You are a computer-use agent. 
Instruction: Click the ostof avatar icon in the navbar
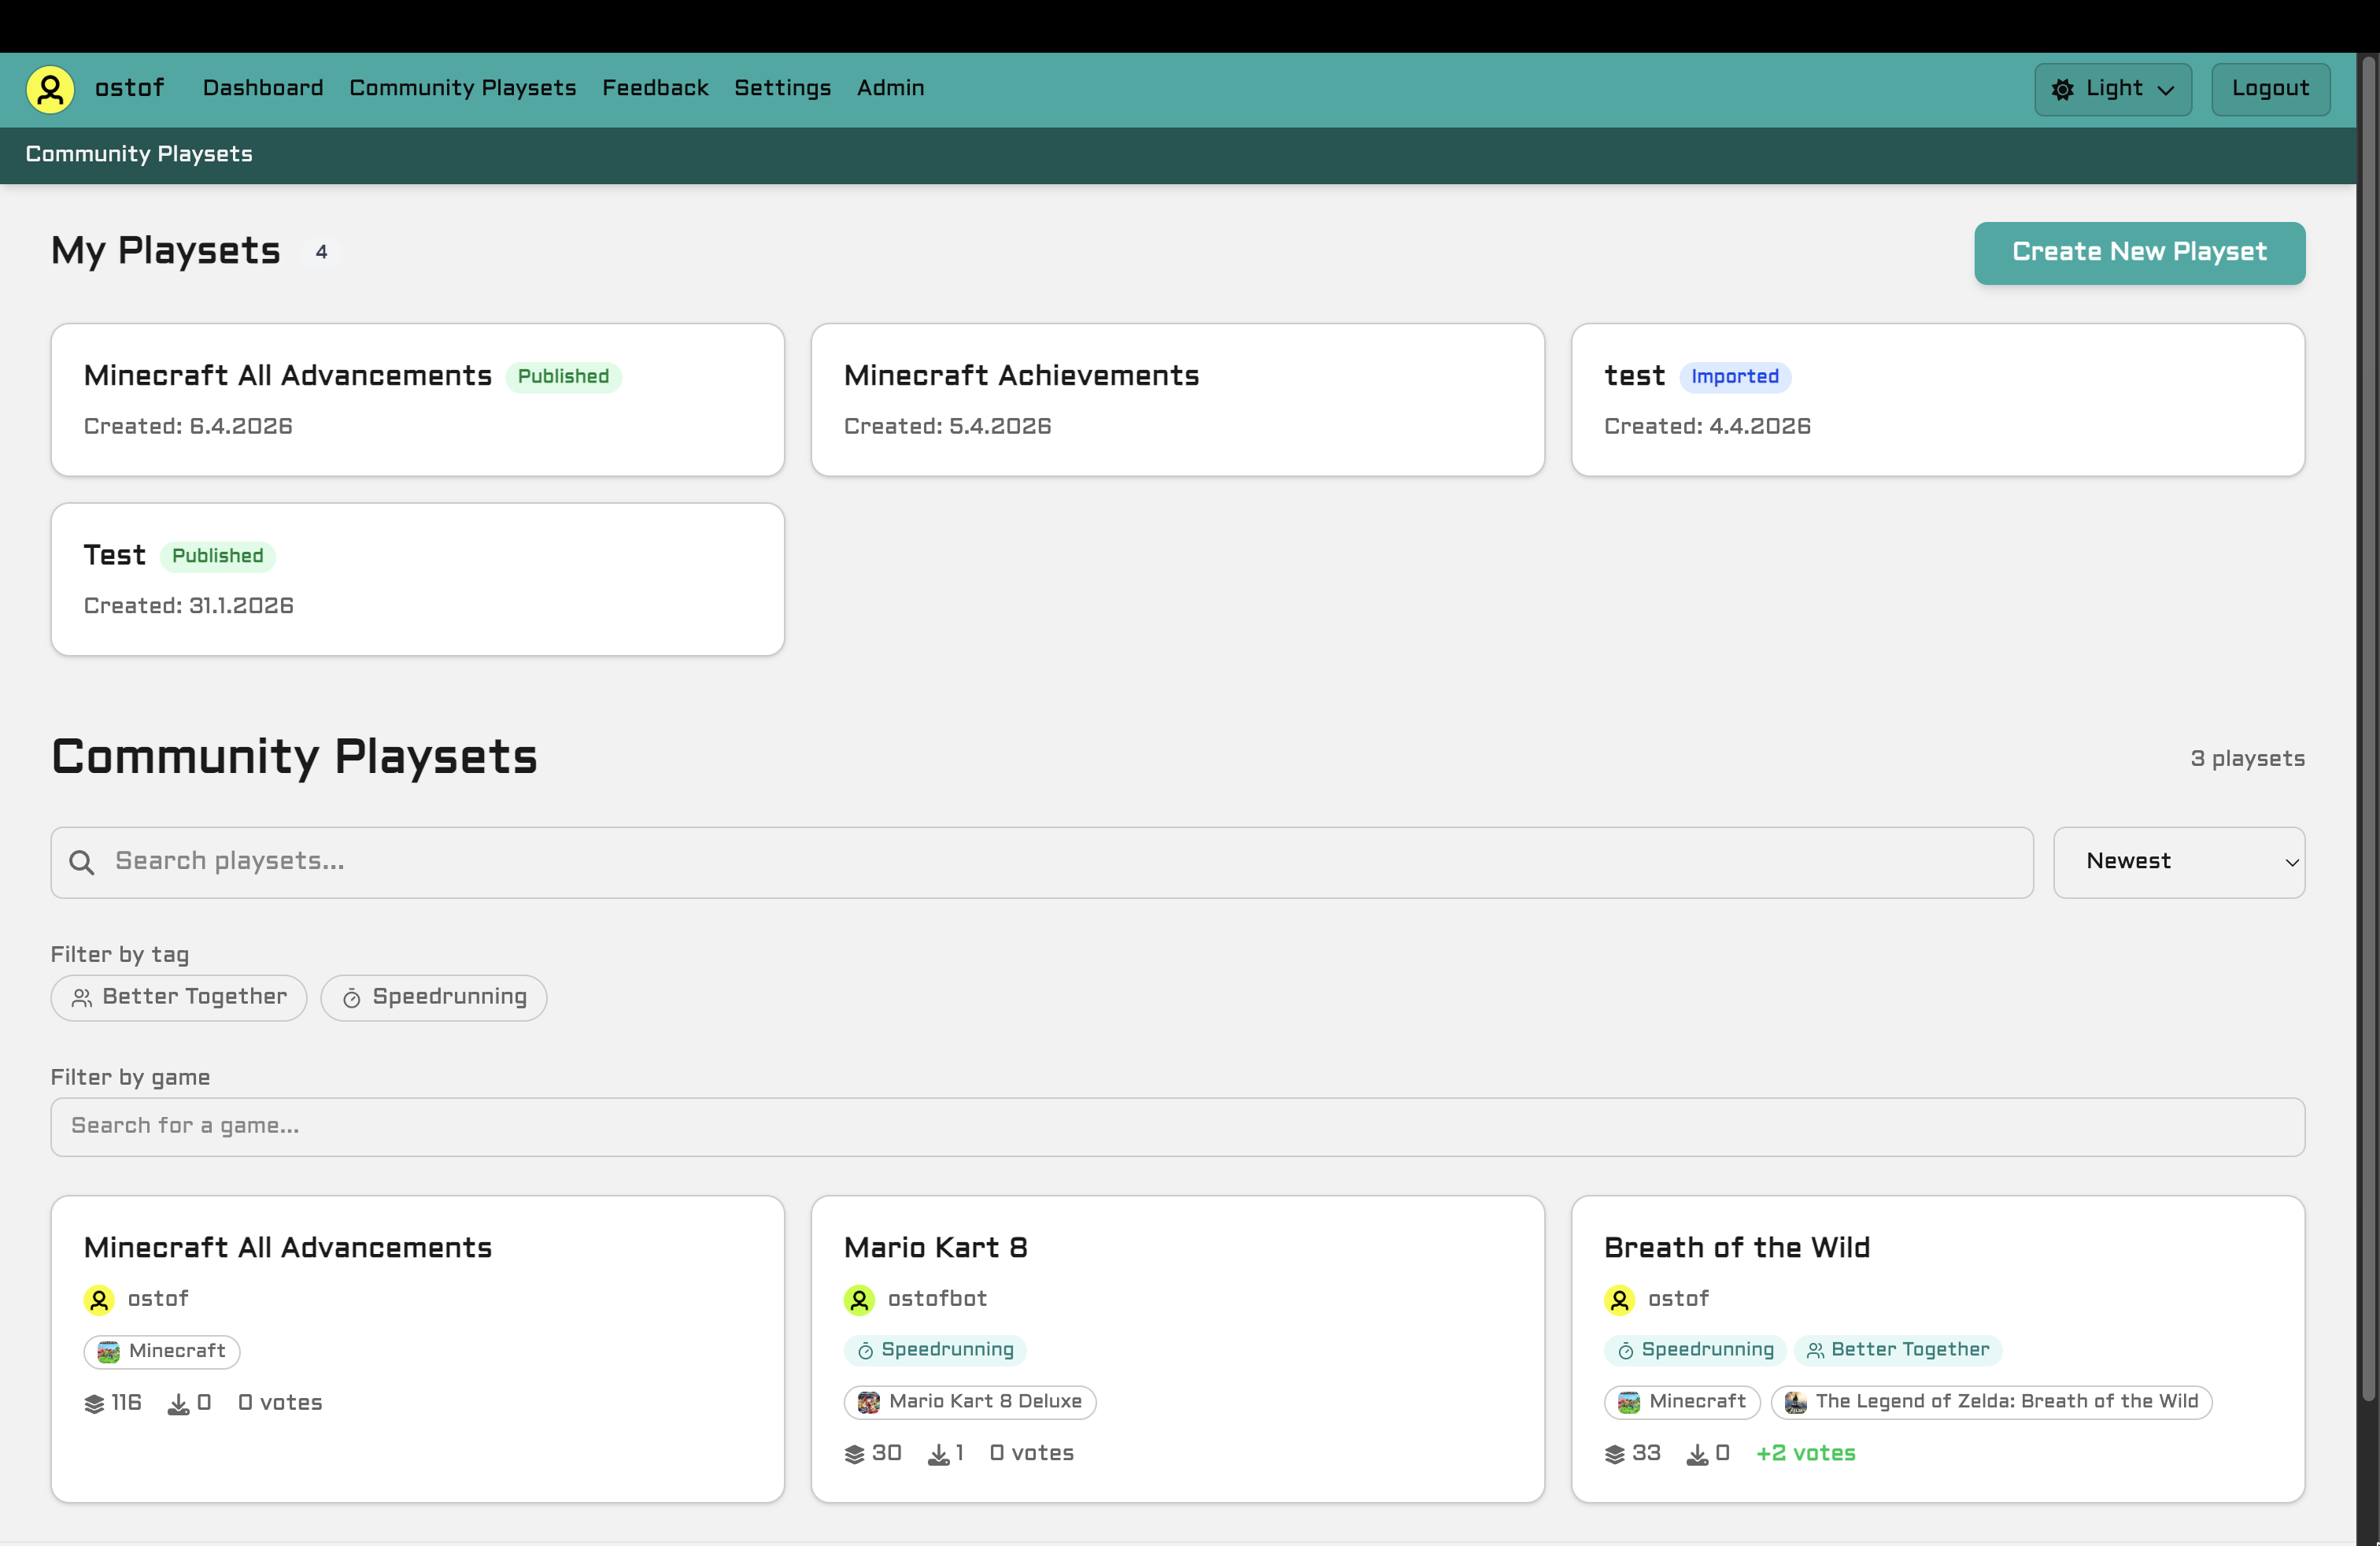click(x=49, y=89)
